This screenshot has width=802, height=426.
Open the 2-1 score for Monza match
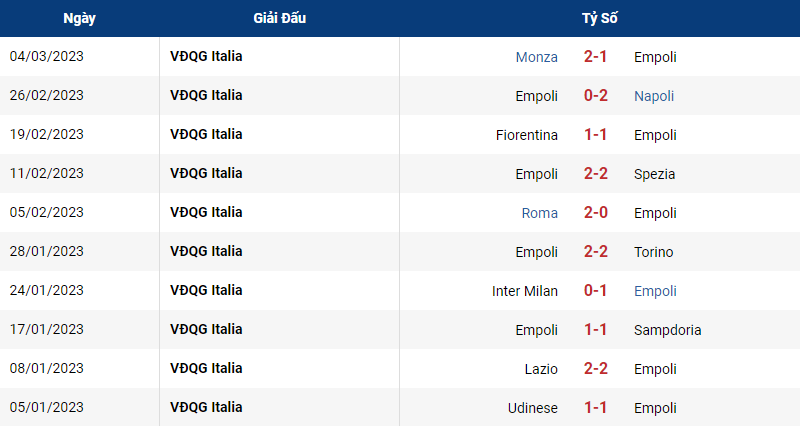[595, 56]
